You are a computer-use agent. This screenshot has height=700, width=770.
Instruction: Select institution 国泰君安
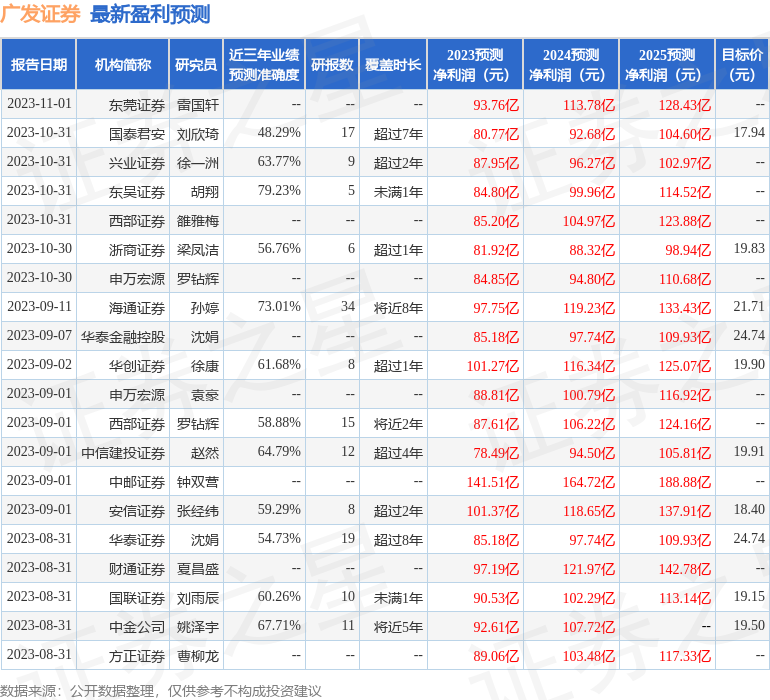(137, 134)
